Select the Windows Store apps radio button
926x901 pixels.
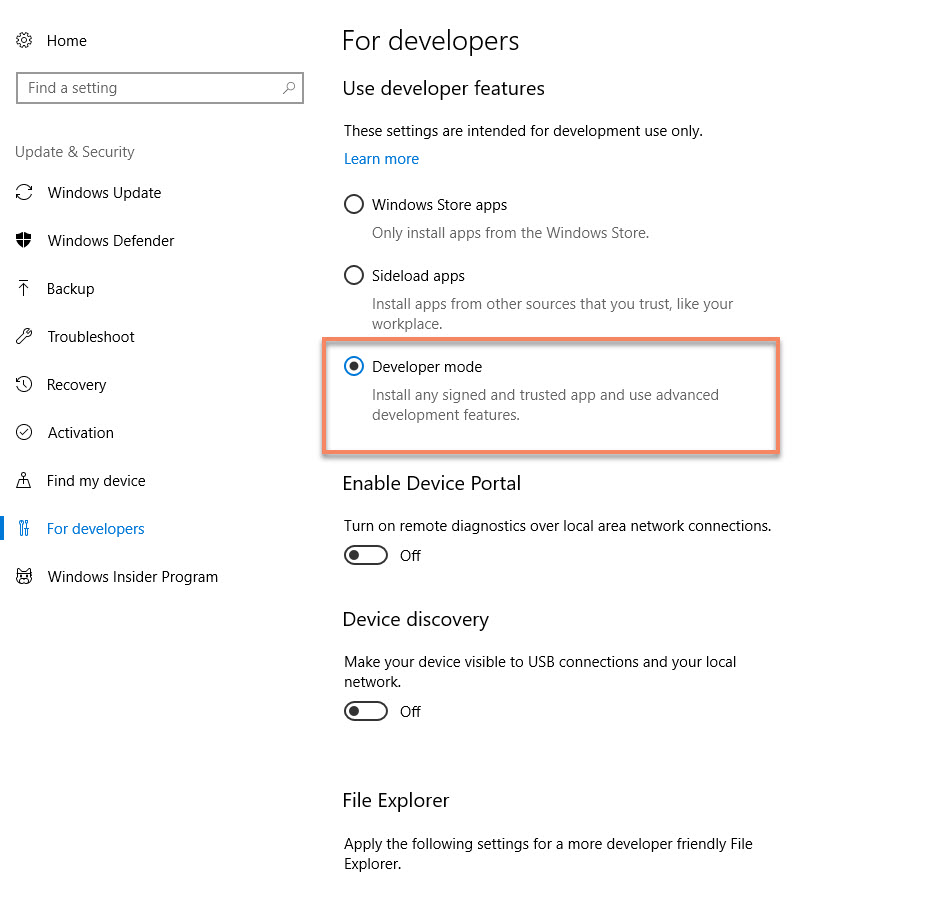pyautogui.click(x=353, y=205)
